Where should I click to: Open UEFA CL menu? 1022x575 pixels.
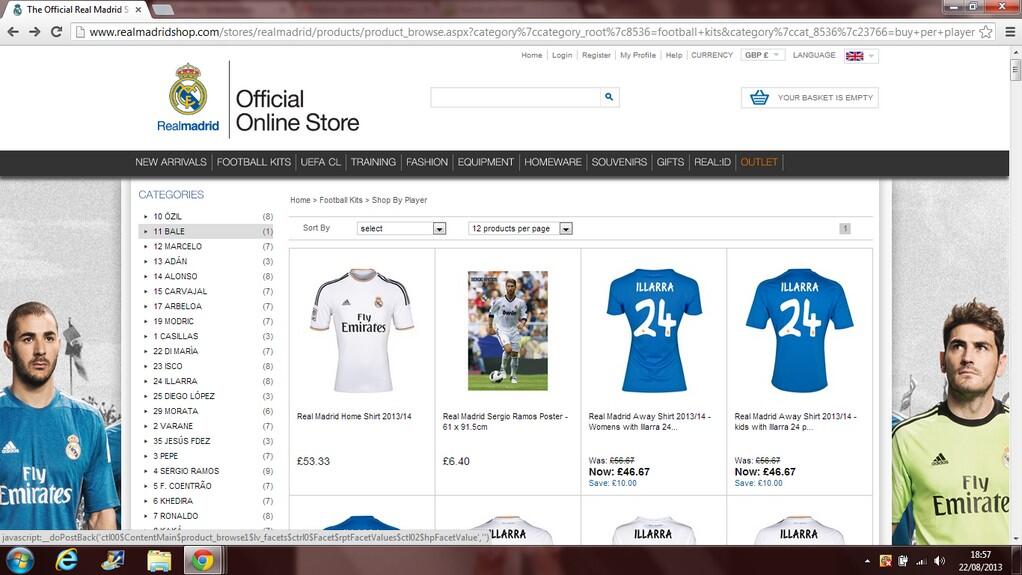pos(321,162)
